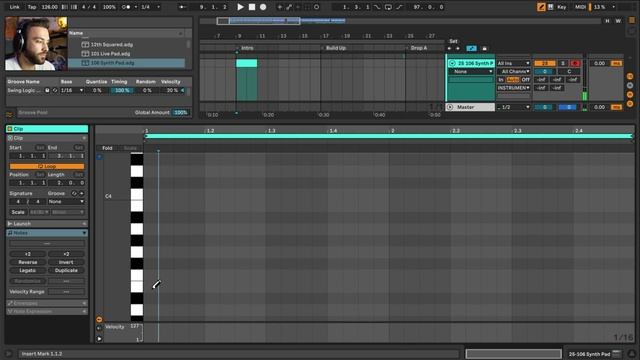
Task: Jump to previous locator arrow
Action: coord(450,49)
